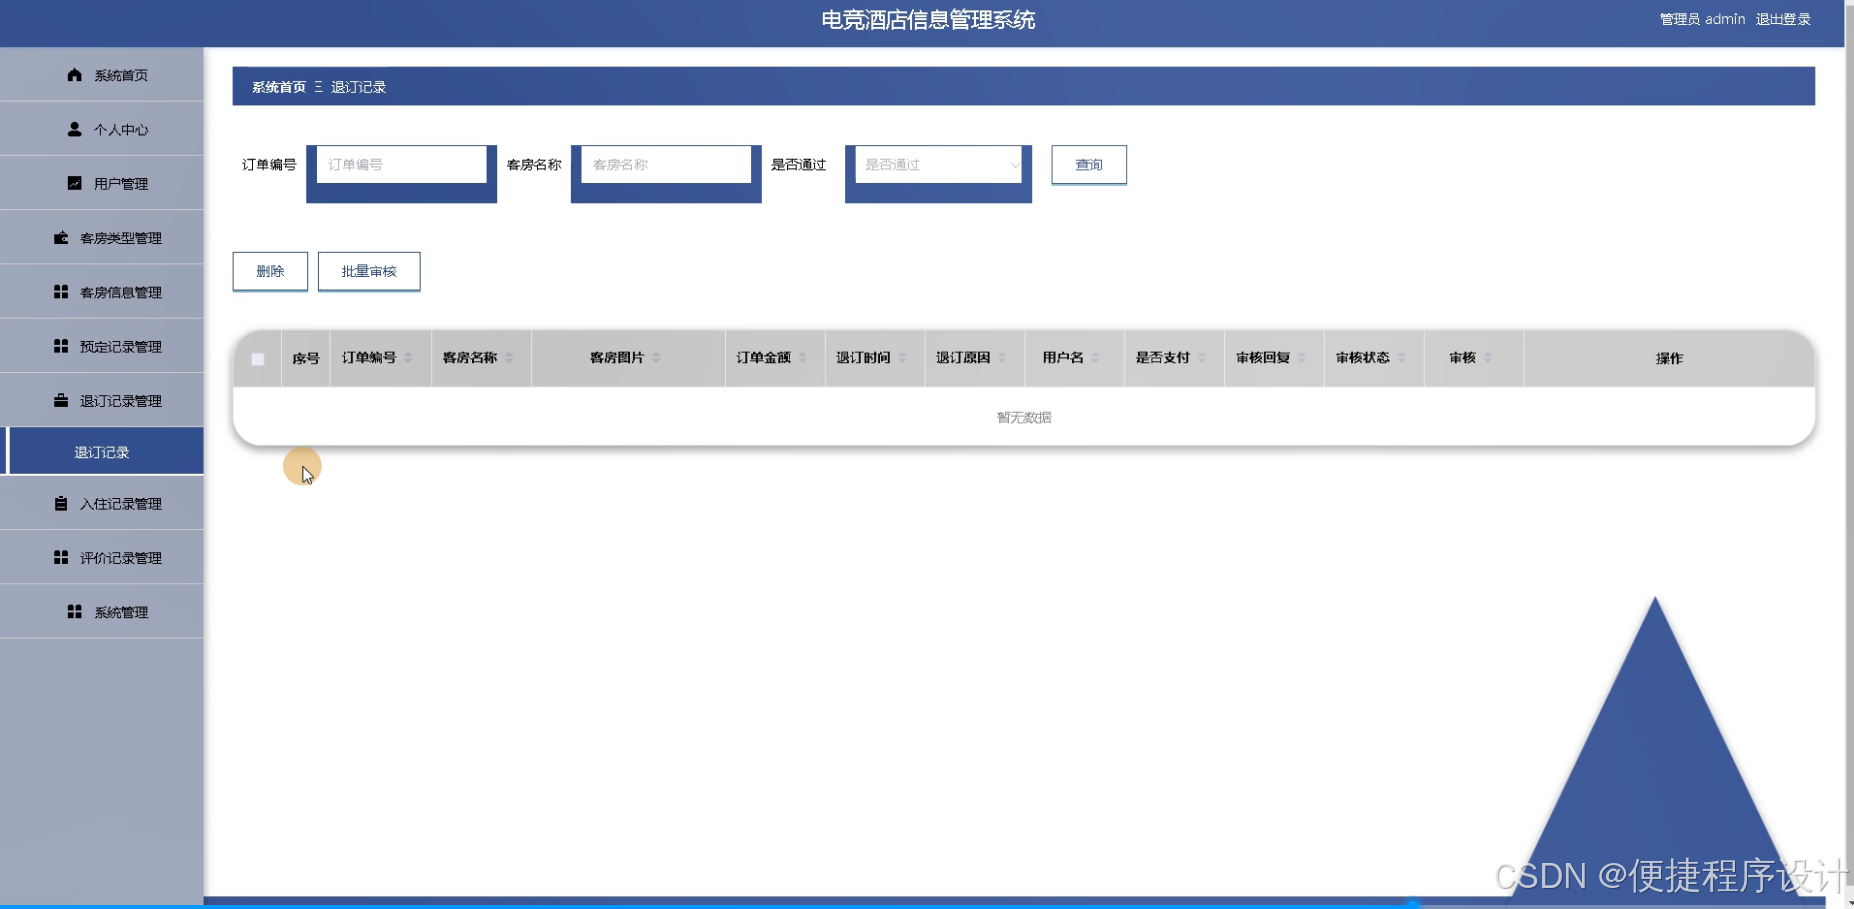The width and height of the screenshot is (1854, 909).
Task: Click the icon beside 客房类型管理
Action: pos(61,237)
